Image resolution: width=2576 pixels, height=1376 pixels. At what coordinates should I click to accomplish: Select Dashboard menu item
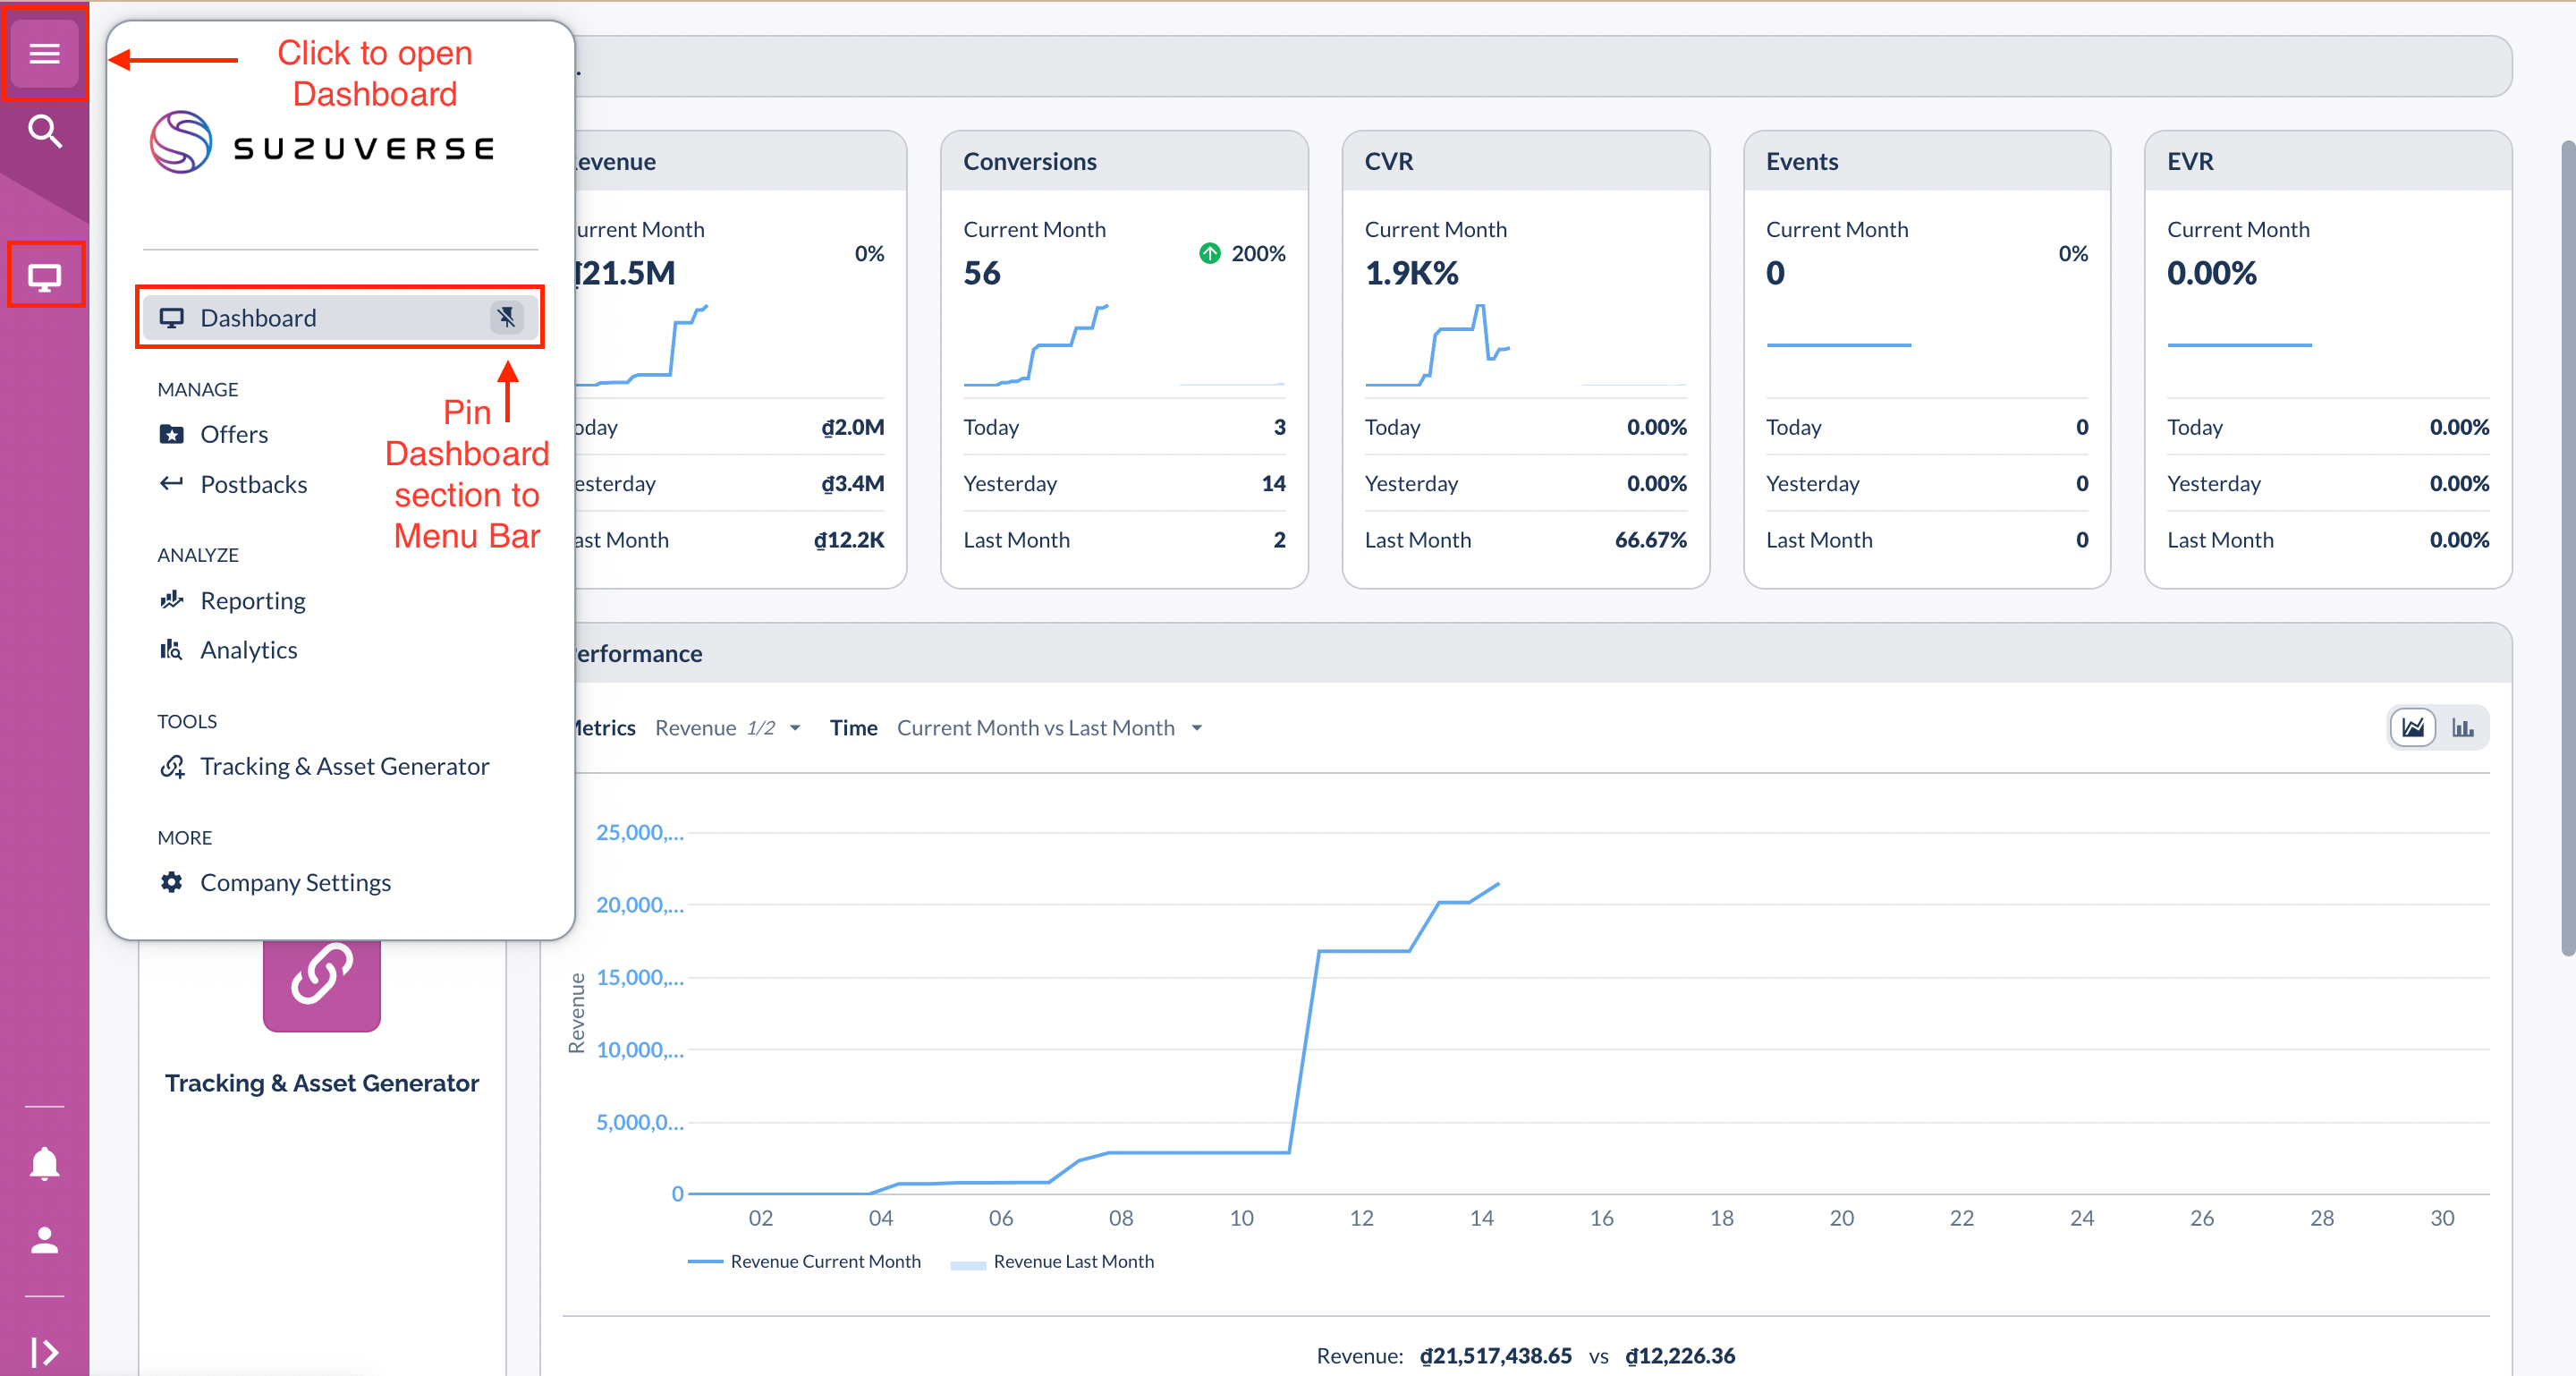(258, 318)
